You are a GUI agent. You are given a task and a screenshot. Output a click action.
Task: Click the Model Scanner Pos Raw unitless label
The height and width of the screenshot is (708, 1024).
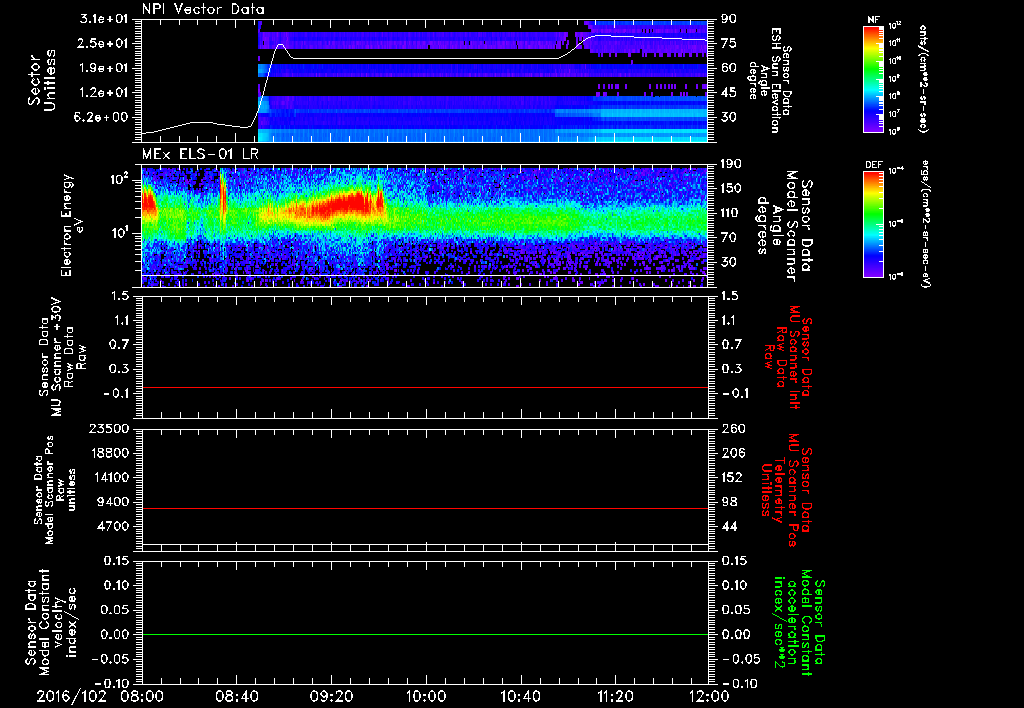56,490
